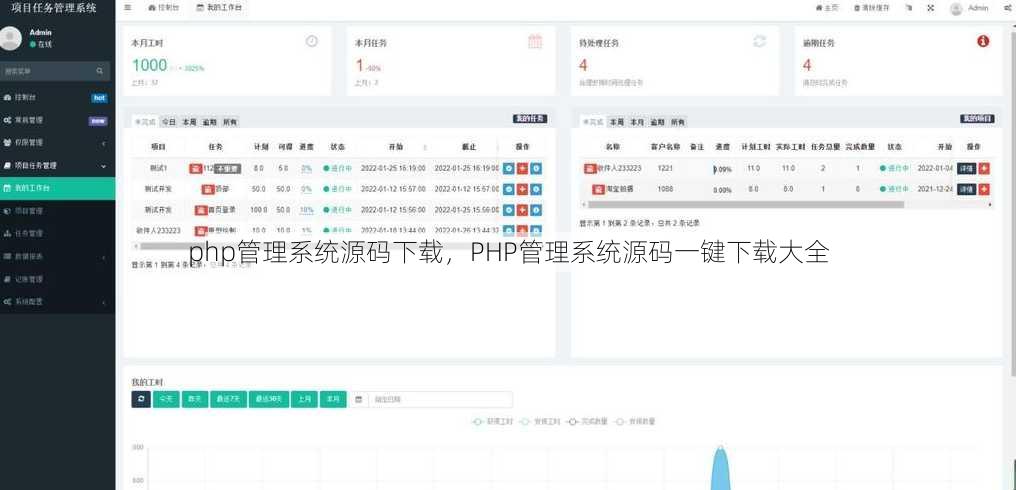Select 本月 tab in projects panel
The height and width of the screenshot is (490, 1016).
tap(638, 122)
